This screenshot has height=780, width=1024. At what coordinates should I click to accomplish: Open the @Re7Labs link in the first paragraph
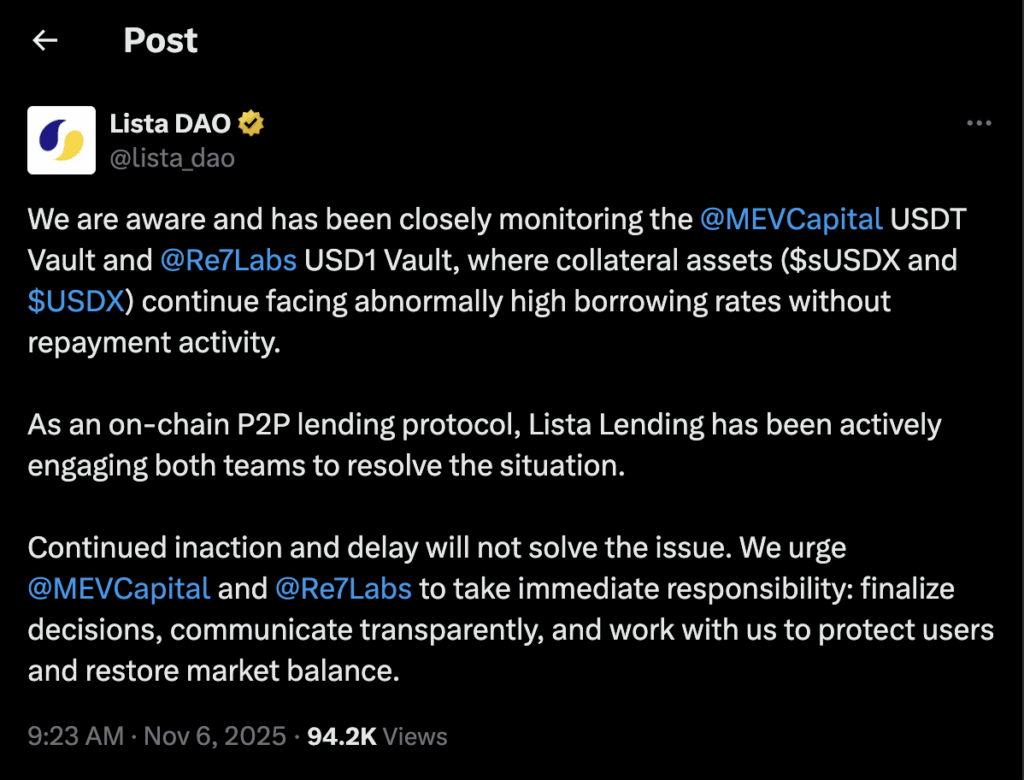pyautogui.click(x=228, y=260)
